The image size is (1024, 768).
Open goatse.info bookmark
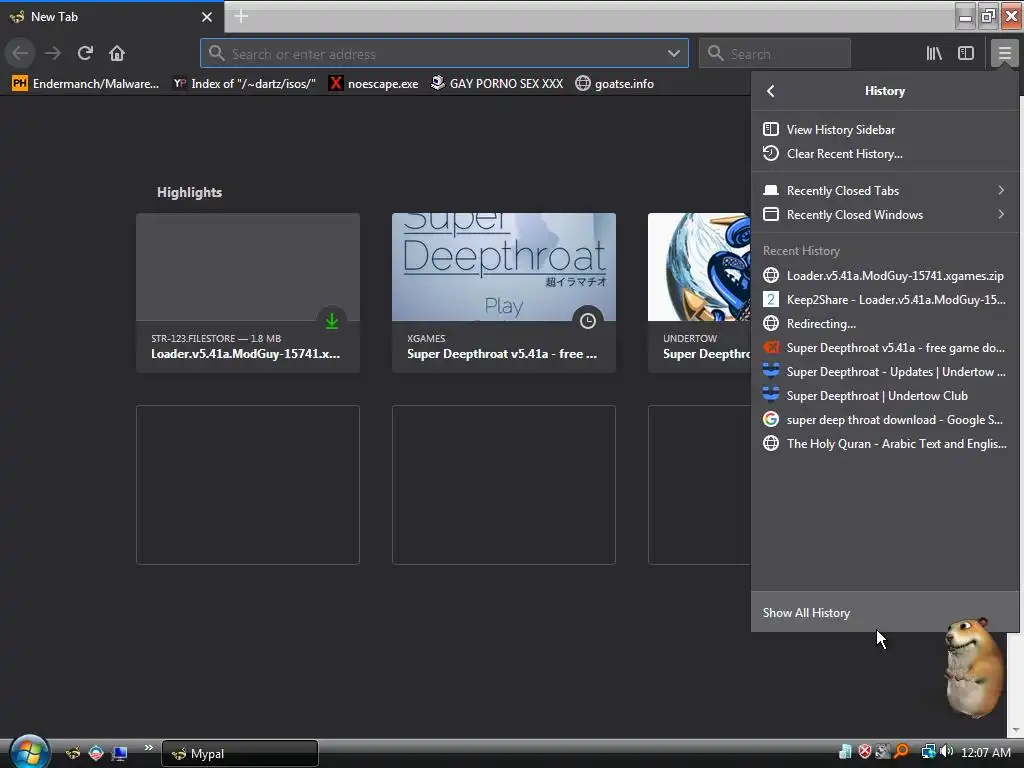point(615,84)
